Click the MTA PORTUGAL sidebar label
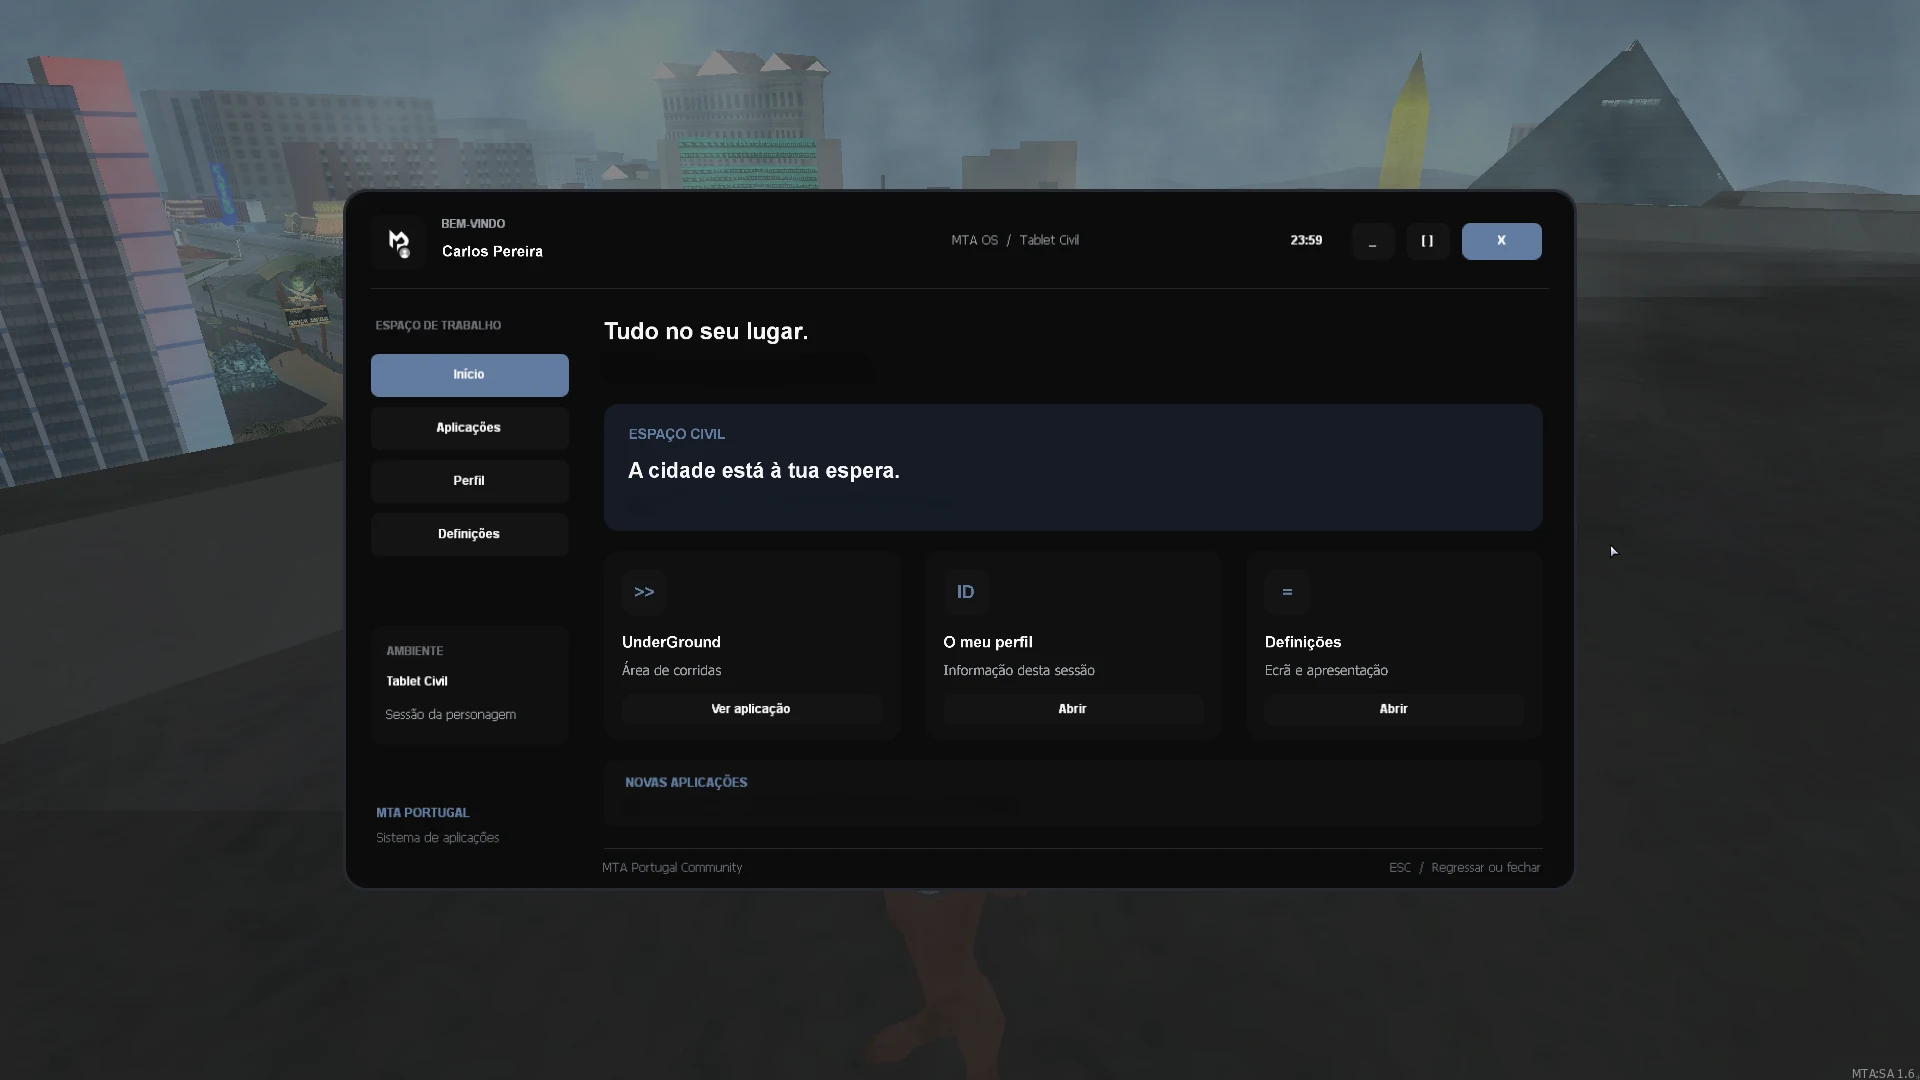1920x1080 pixels. [423, 813]
